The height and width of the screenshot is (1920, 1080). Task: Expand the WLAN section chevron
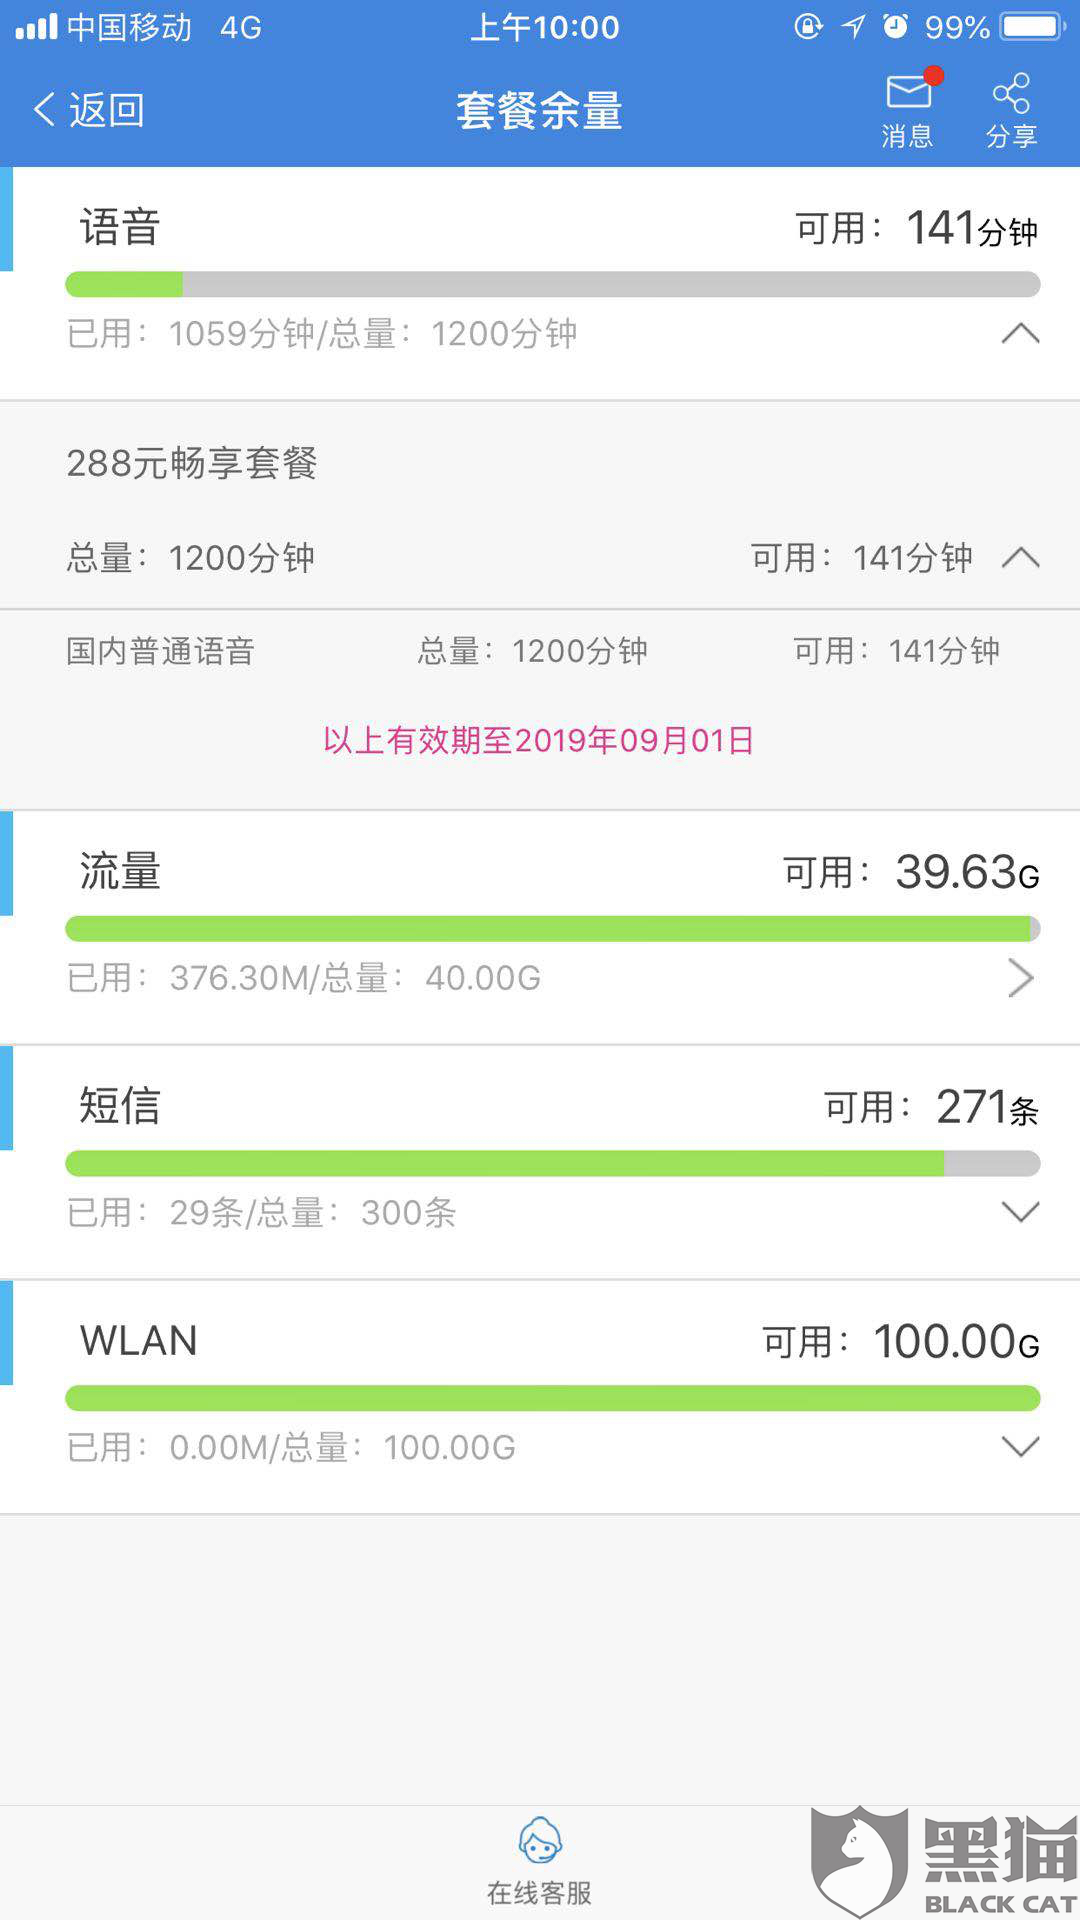[x=1020, y=1447]
